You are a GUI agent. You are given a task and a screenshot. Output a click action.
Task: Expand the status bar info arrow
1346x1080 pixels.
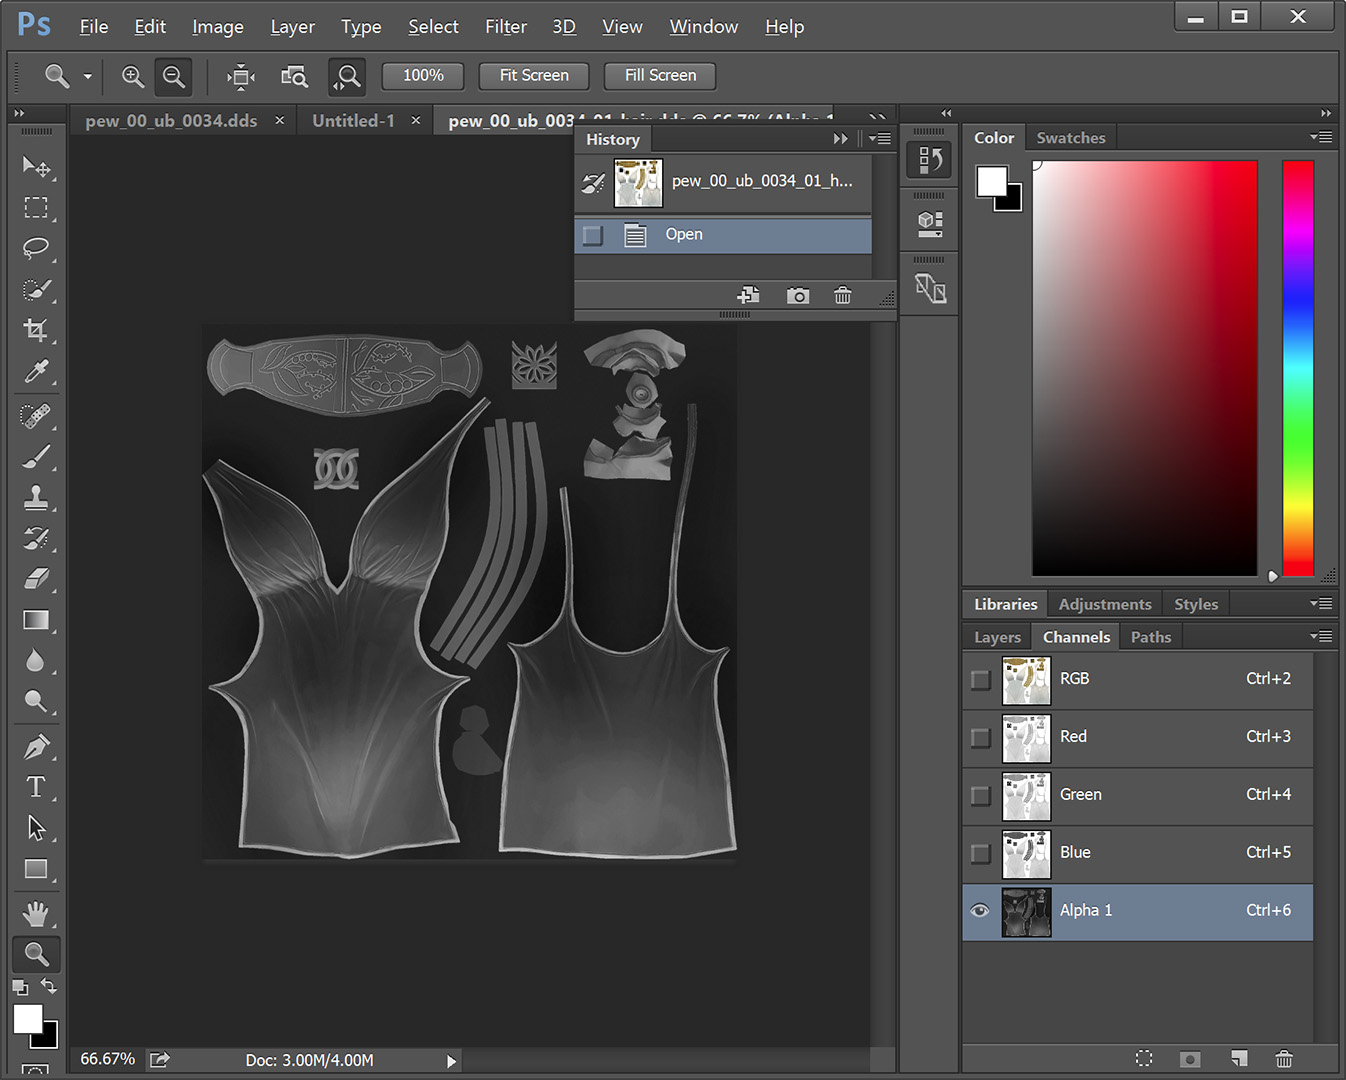pos(451,1061)
